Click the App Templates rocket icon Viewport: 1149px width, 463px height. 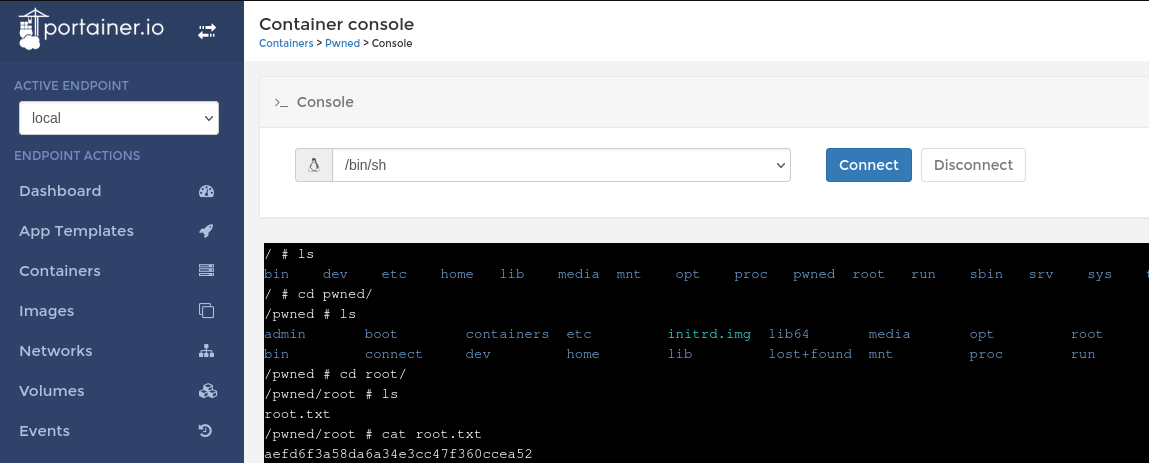(207, 231)
